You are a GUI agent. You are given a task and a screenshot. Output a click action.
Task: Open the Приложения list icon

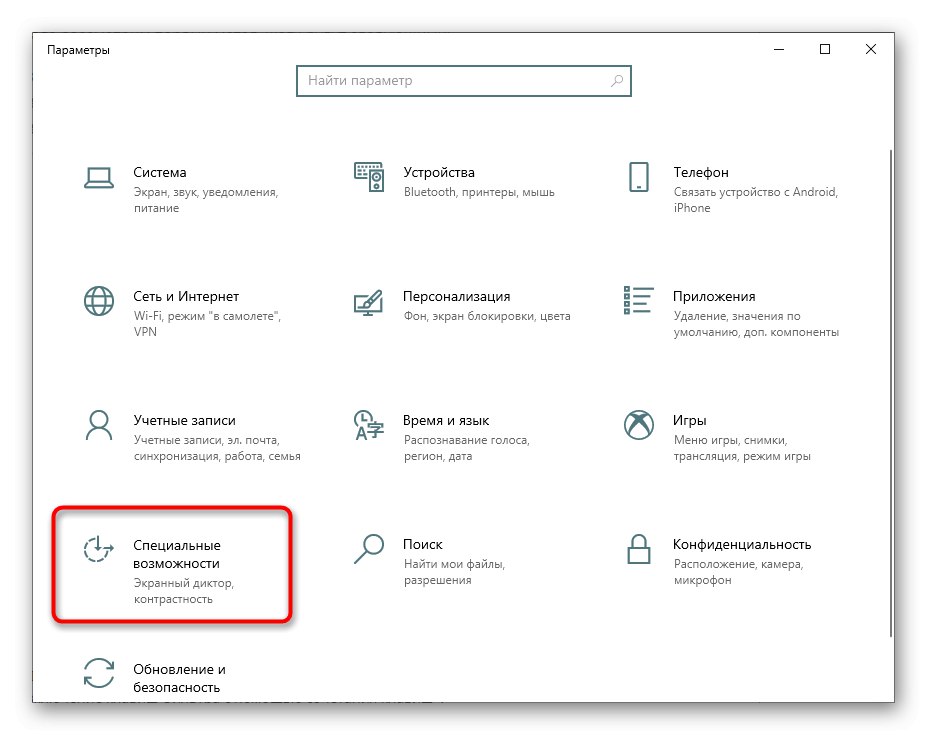point(638,301)
